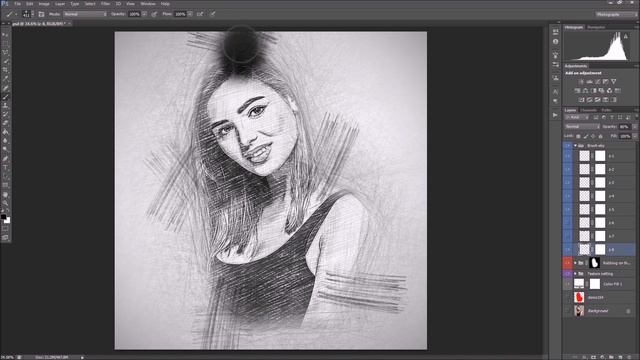The height and width of the screenshot is (360, 640).
Task: Click the background color swatch
Action: point(8,221)
